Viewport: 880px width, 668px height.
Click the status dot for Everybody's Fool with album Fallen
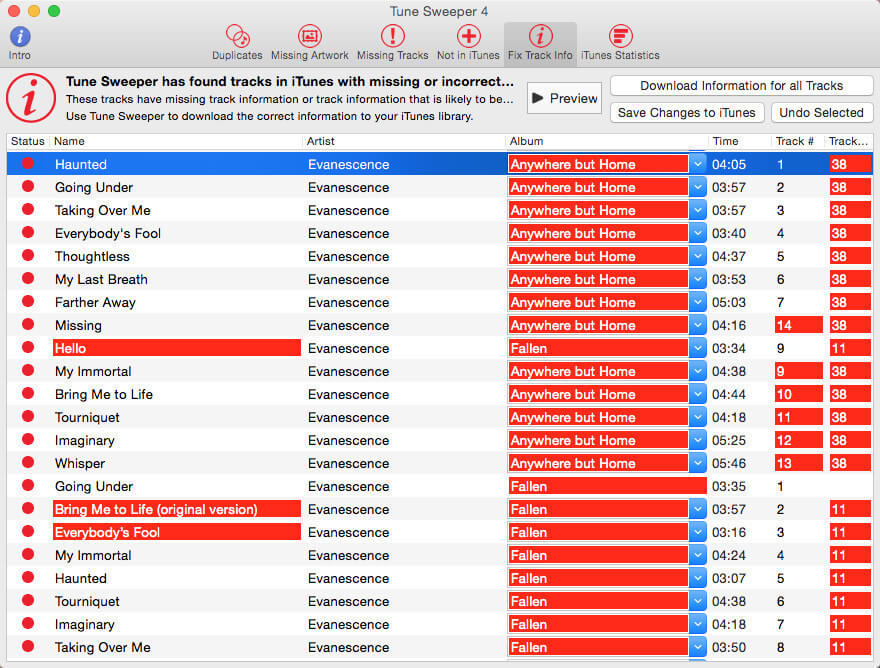click(x=28, y=532)
